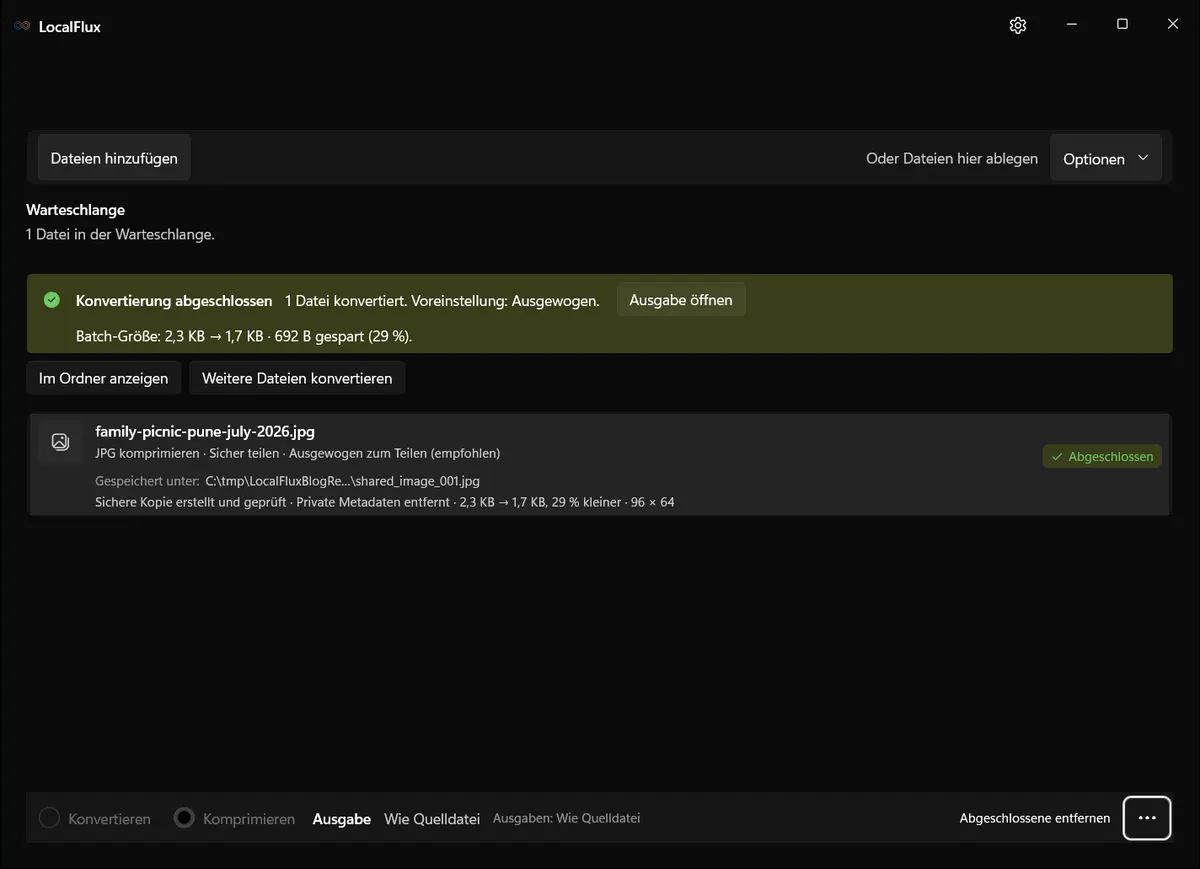The image size is (1200, 869).
Task: Click the 'Oder Dateien hier ablegen' drop hint
Action: (952, 158)
